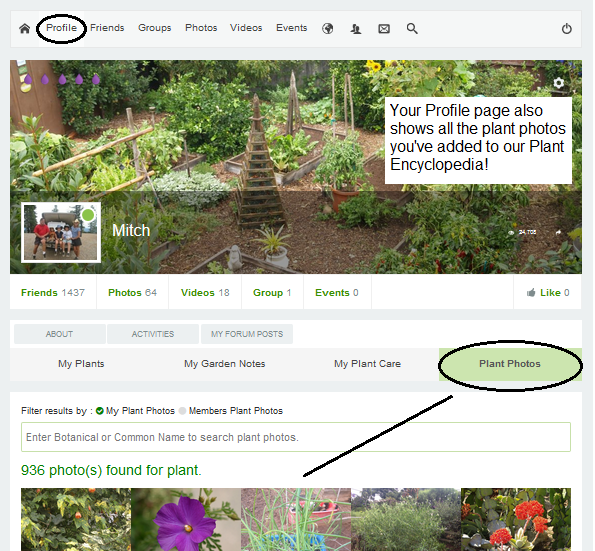595x551 pixels.
Task: Open the My Garden Notes tab
Action: click(225, 364)
